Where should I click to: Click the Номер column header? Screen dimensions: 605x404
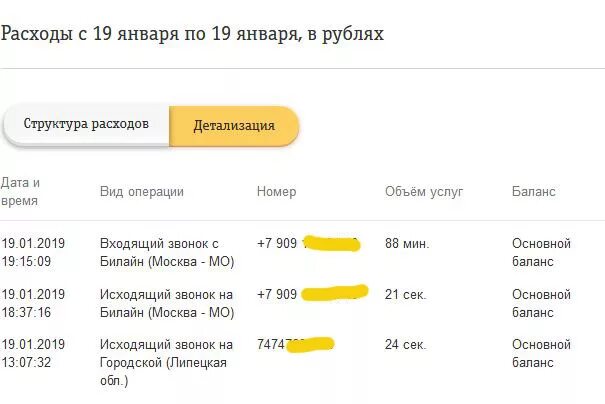click(276, 191)
